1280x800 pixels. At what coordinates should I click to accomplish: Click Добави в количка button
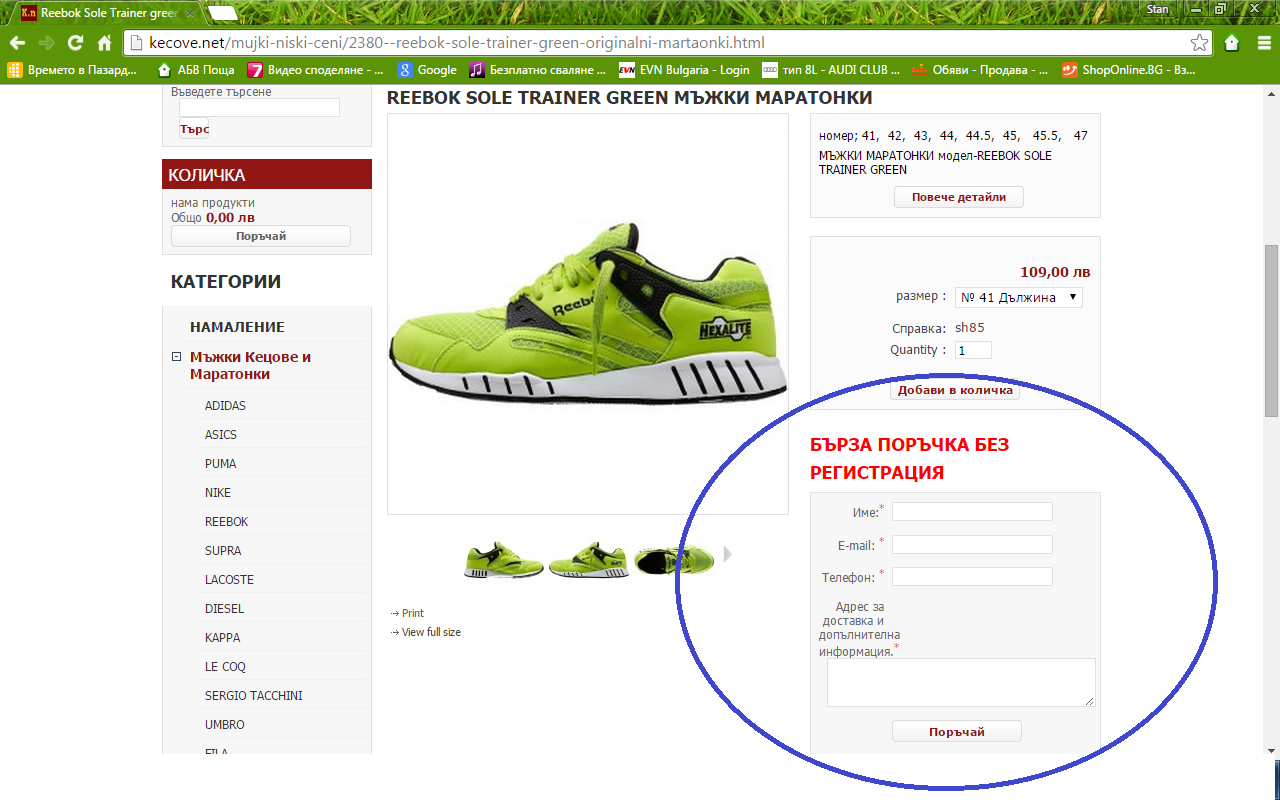point(955,390)
